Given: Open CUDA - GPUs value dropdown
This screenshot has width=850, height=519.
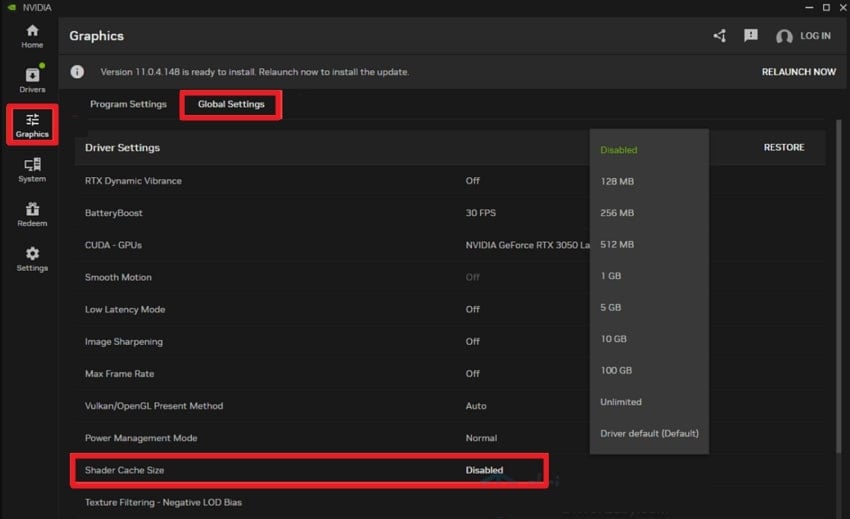Looking at the screenshot, I should [527, 245].
